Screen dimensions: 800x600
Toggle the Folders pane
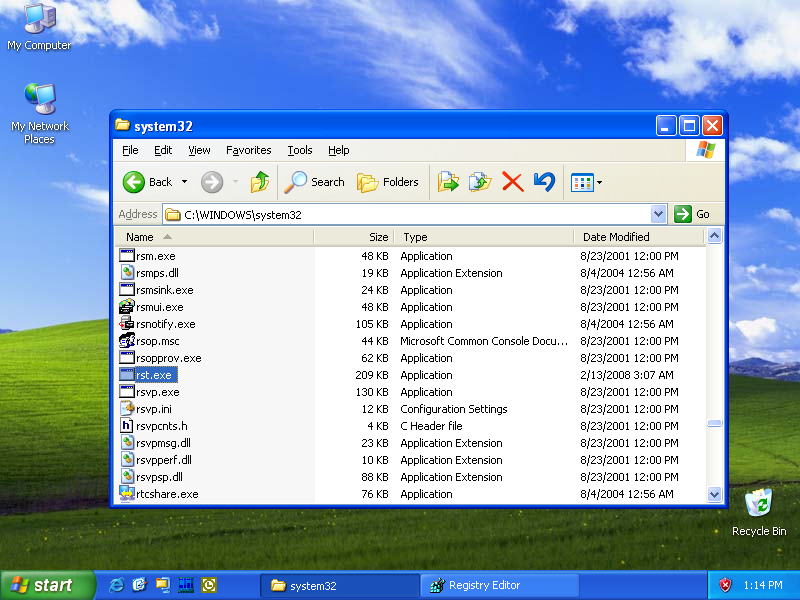(x=388, y=182)
